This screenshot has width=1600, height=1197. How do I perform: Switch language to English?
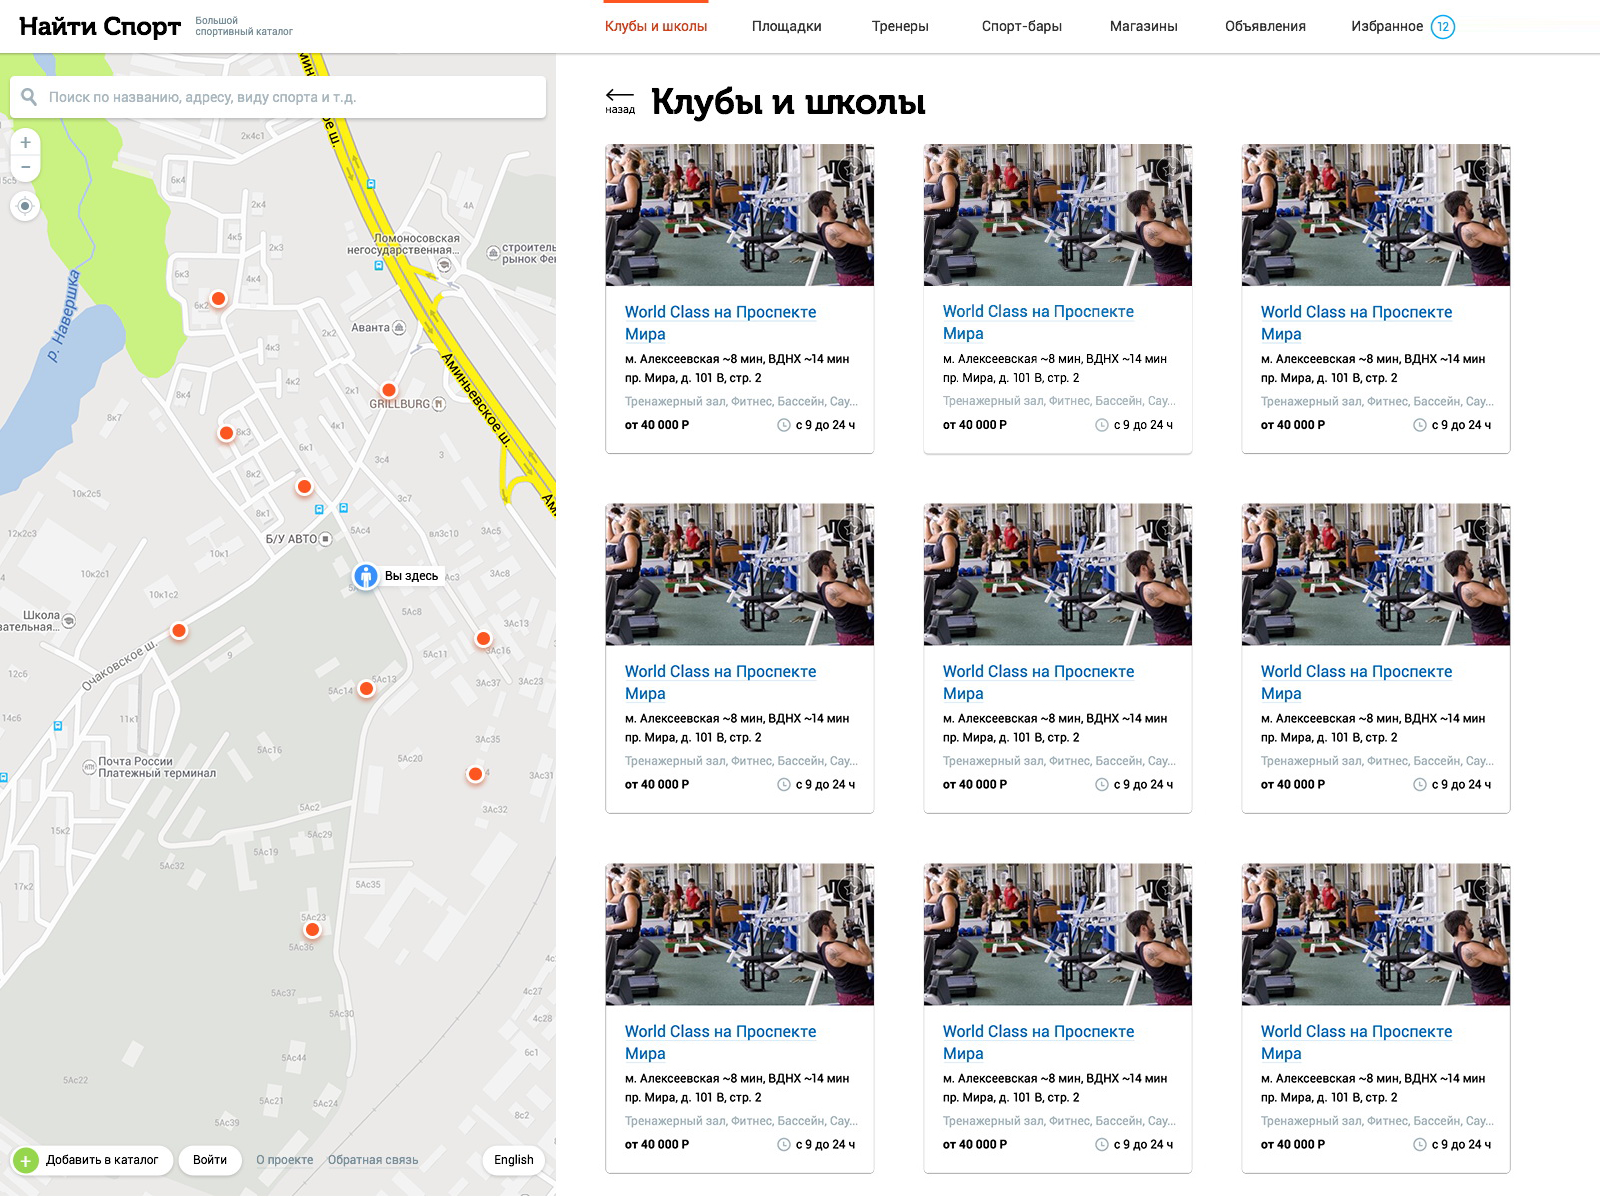pyautogui.click(x=513, y=1160)
